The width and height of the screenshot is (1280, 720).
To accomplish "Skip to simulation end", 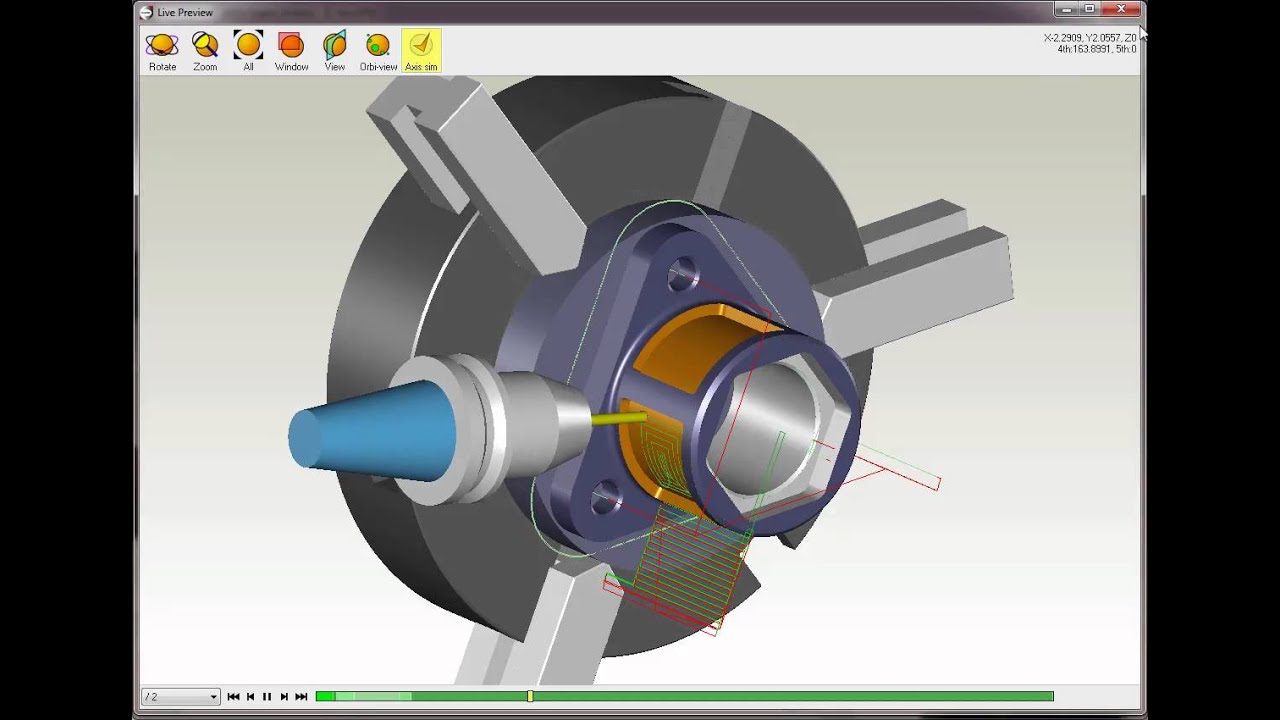I will (x=301, y=696).
